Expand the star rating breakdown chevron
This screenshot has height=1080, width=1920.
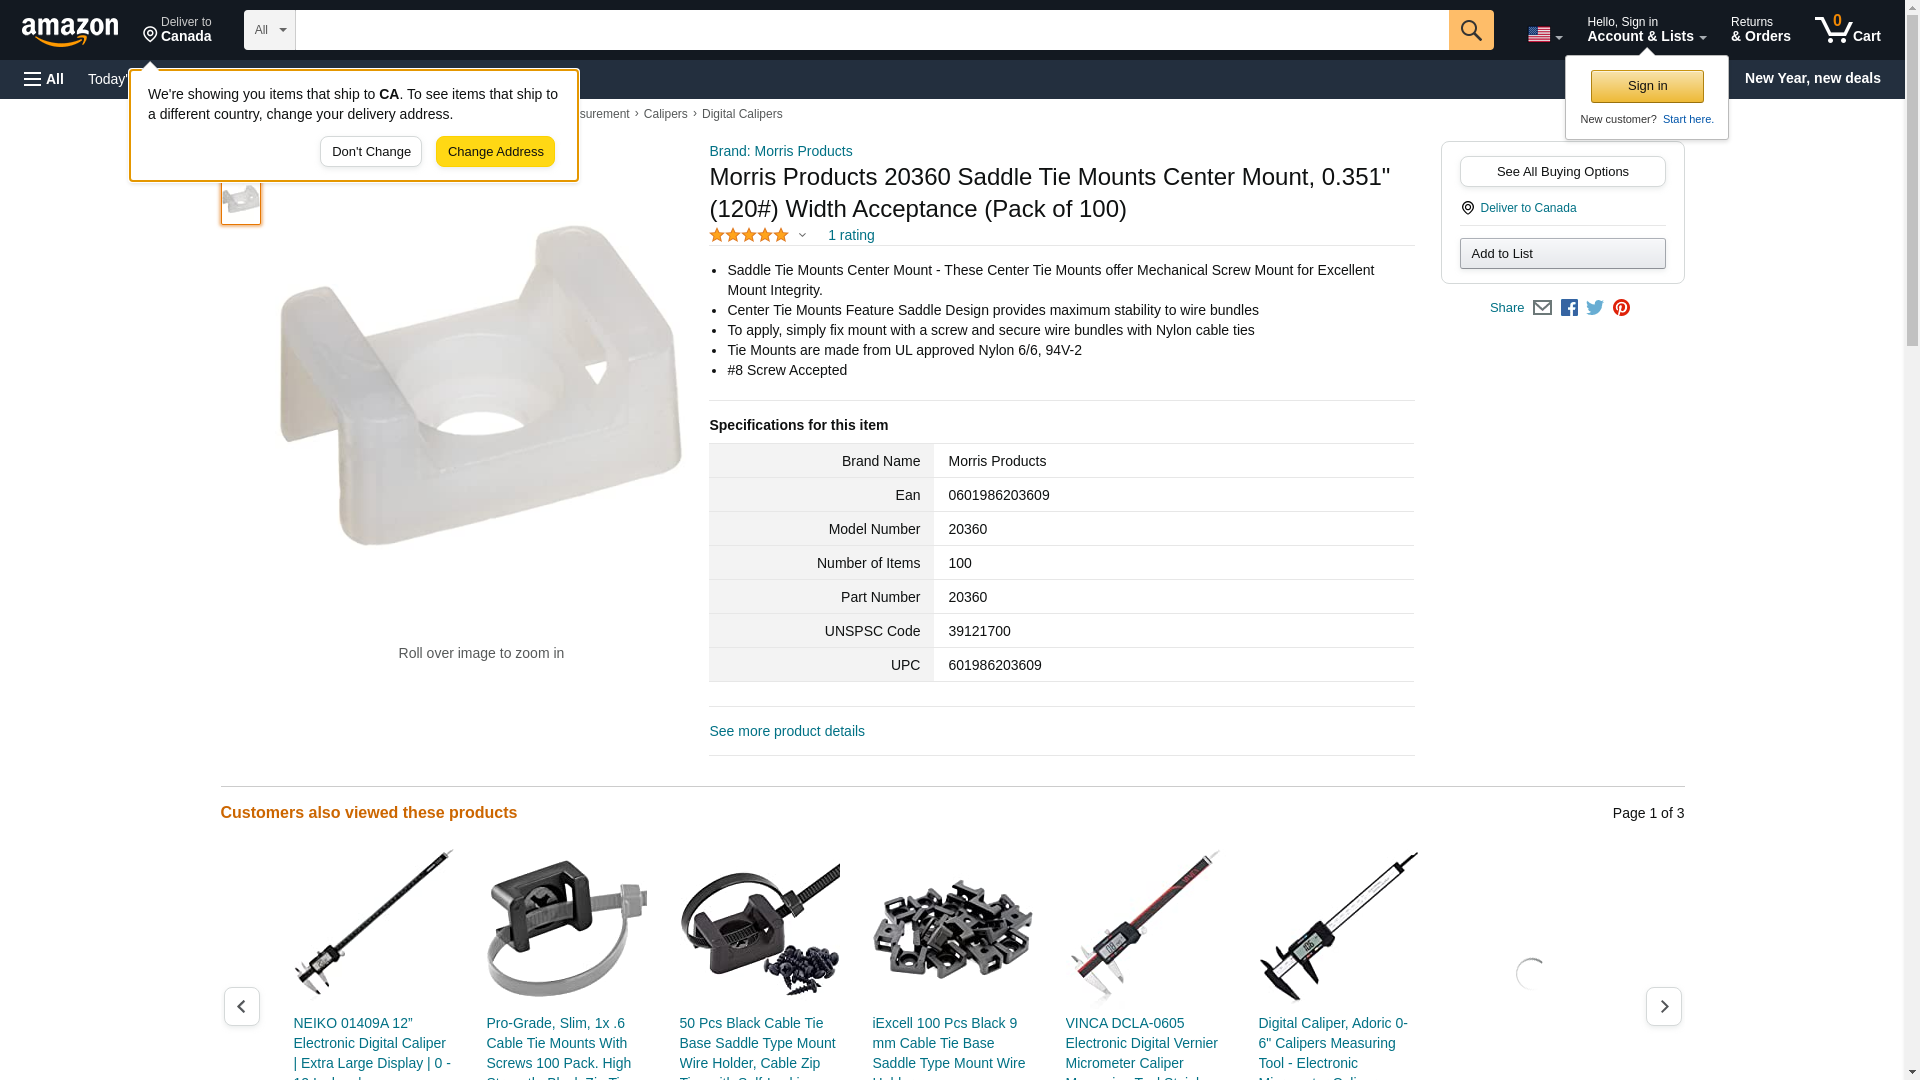tap(801, 236)
